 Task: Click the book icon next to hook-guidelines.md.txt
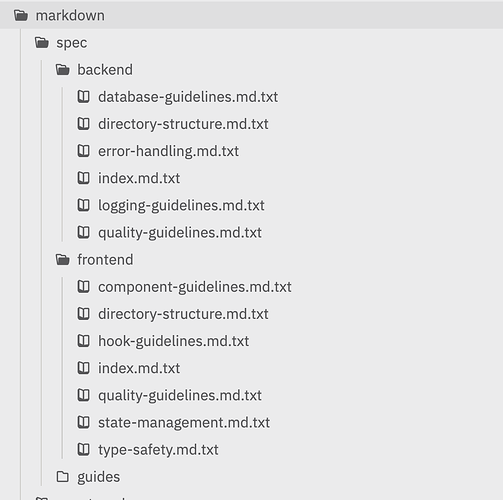(x=83, y=341)
